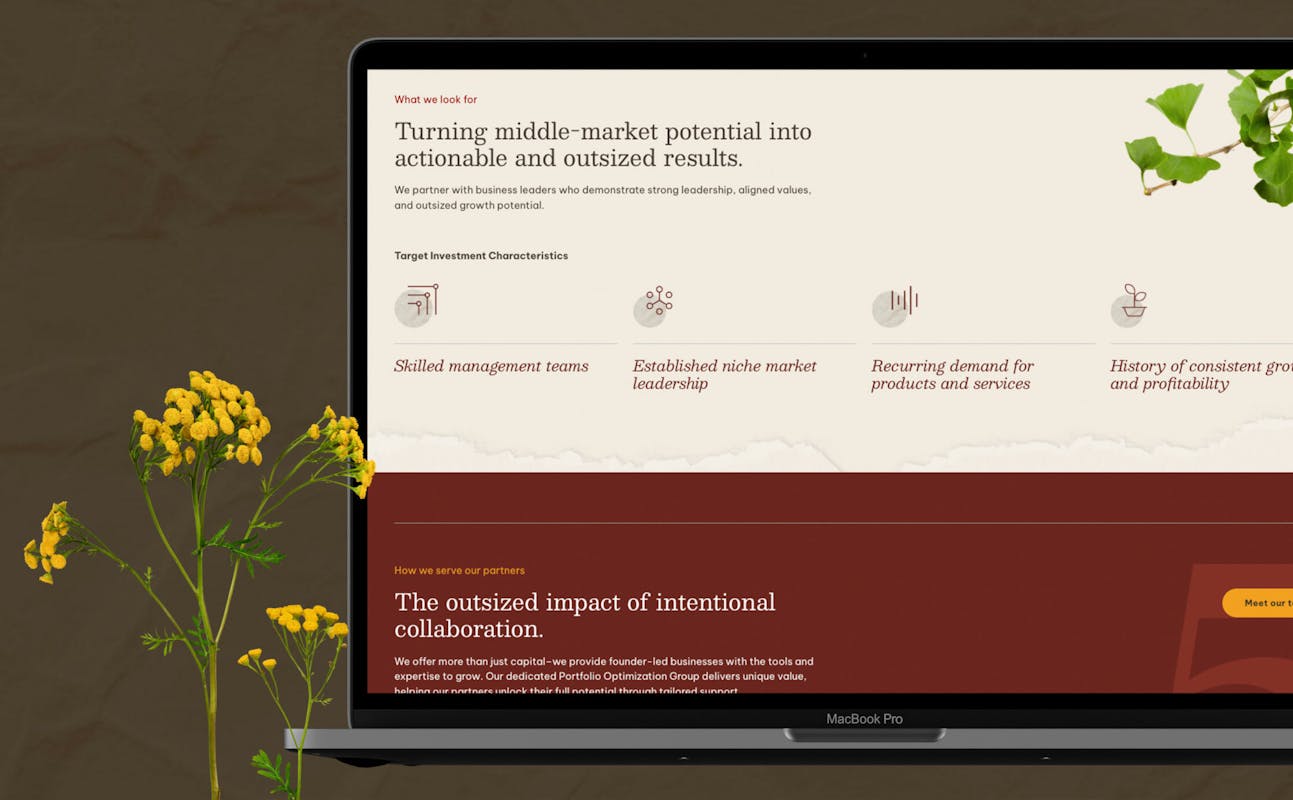
Task: Click "Skilled management teams" text
Action: tap(491, 366)
